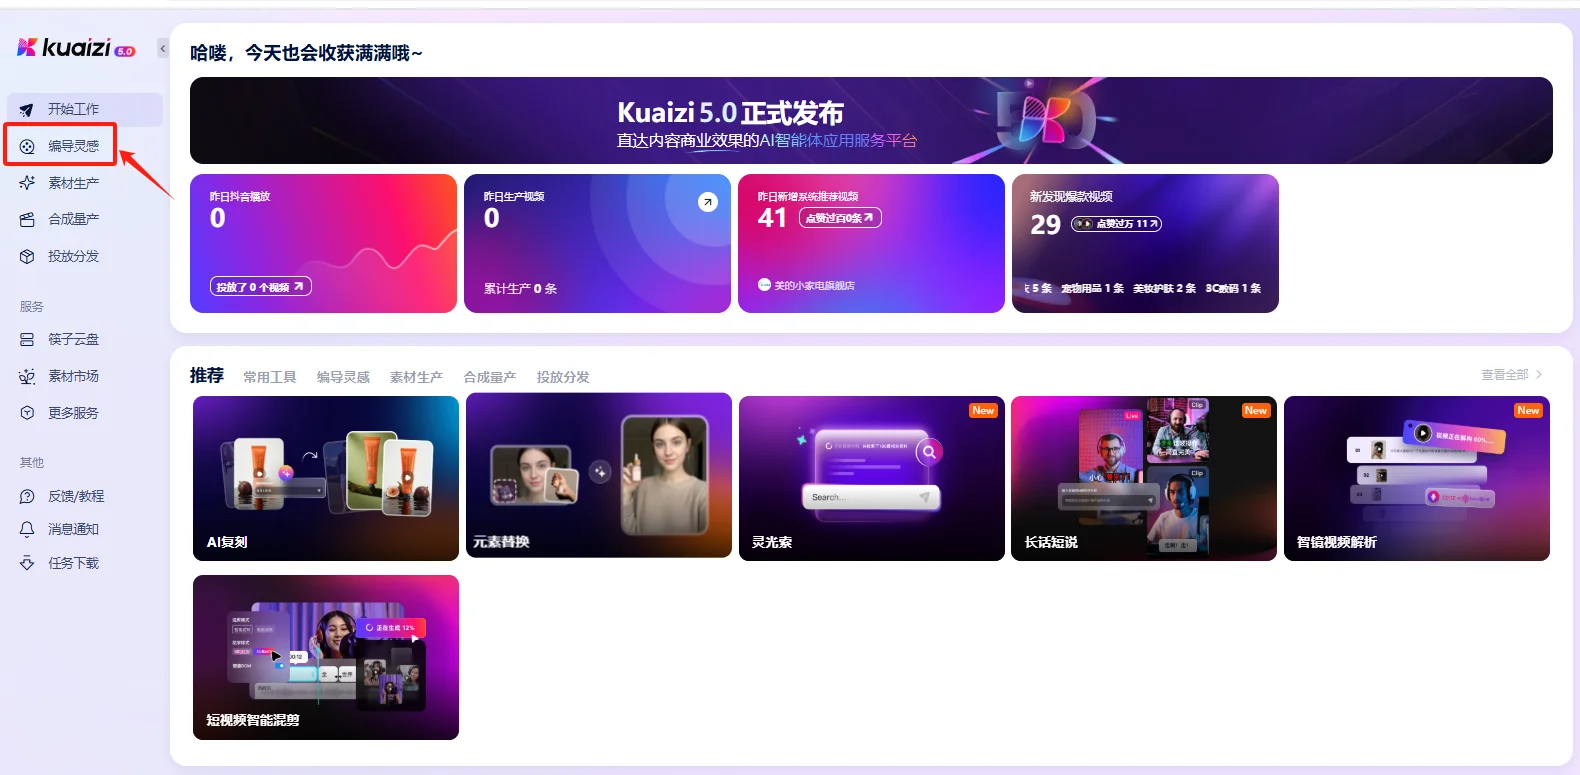Open the 长话短说 tool card
Image resolution: width=1580 pixels, height=775 pixels.
(x=1144, y=478)
